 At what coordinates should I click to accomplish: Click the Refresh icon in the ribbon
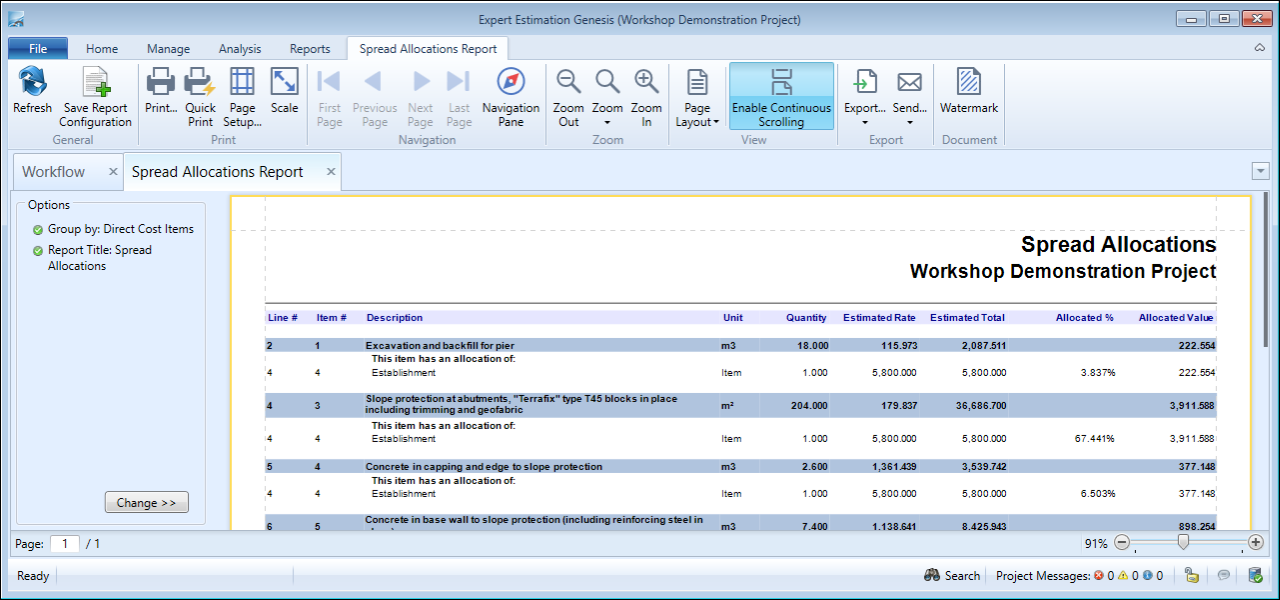tap(32, 84)
